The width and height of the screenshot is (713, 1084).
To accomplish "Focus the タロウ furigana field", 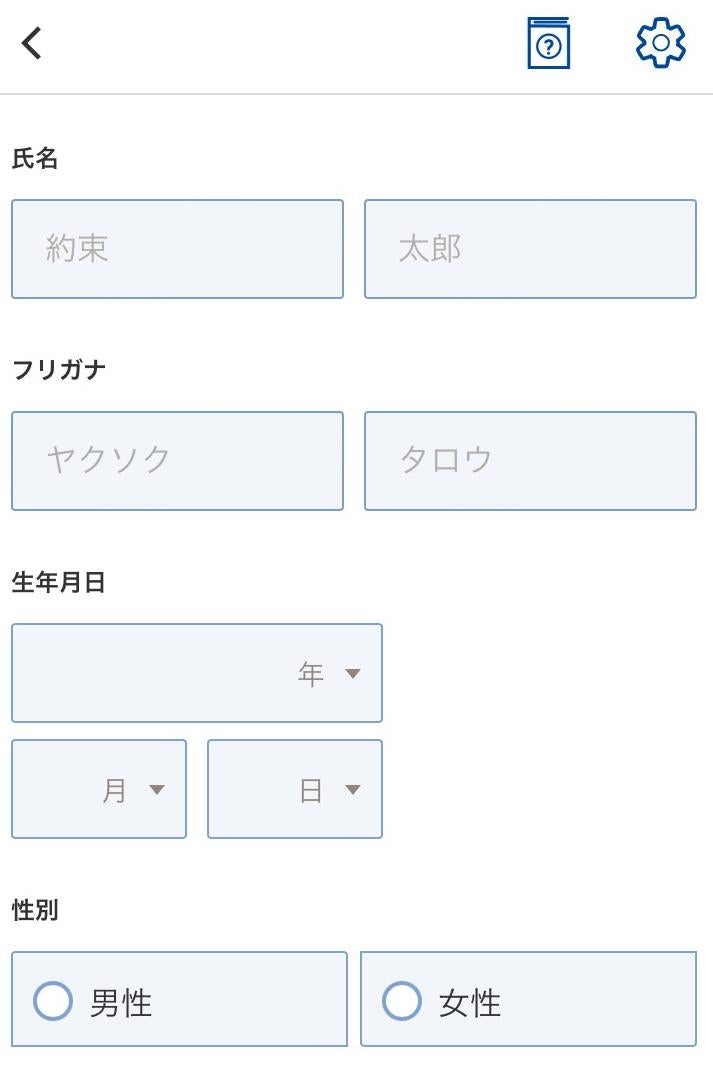I will pos(530,461).
